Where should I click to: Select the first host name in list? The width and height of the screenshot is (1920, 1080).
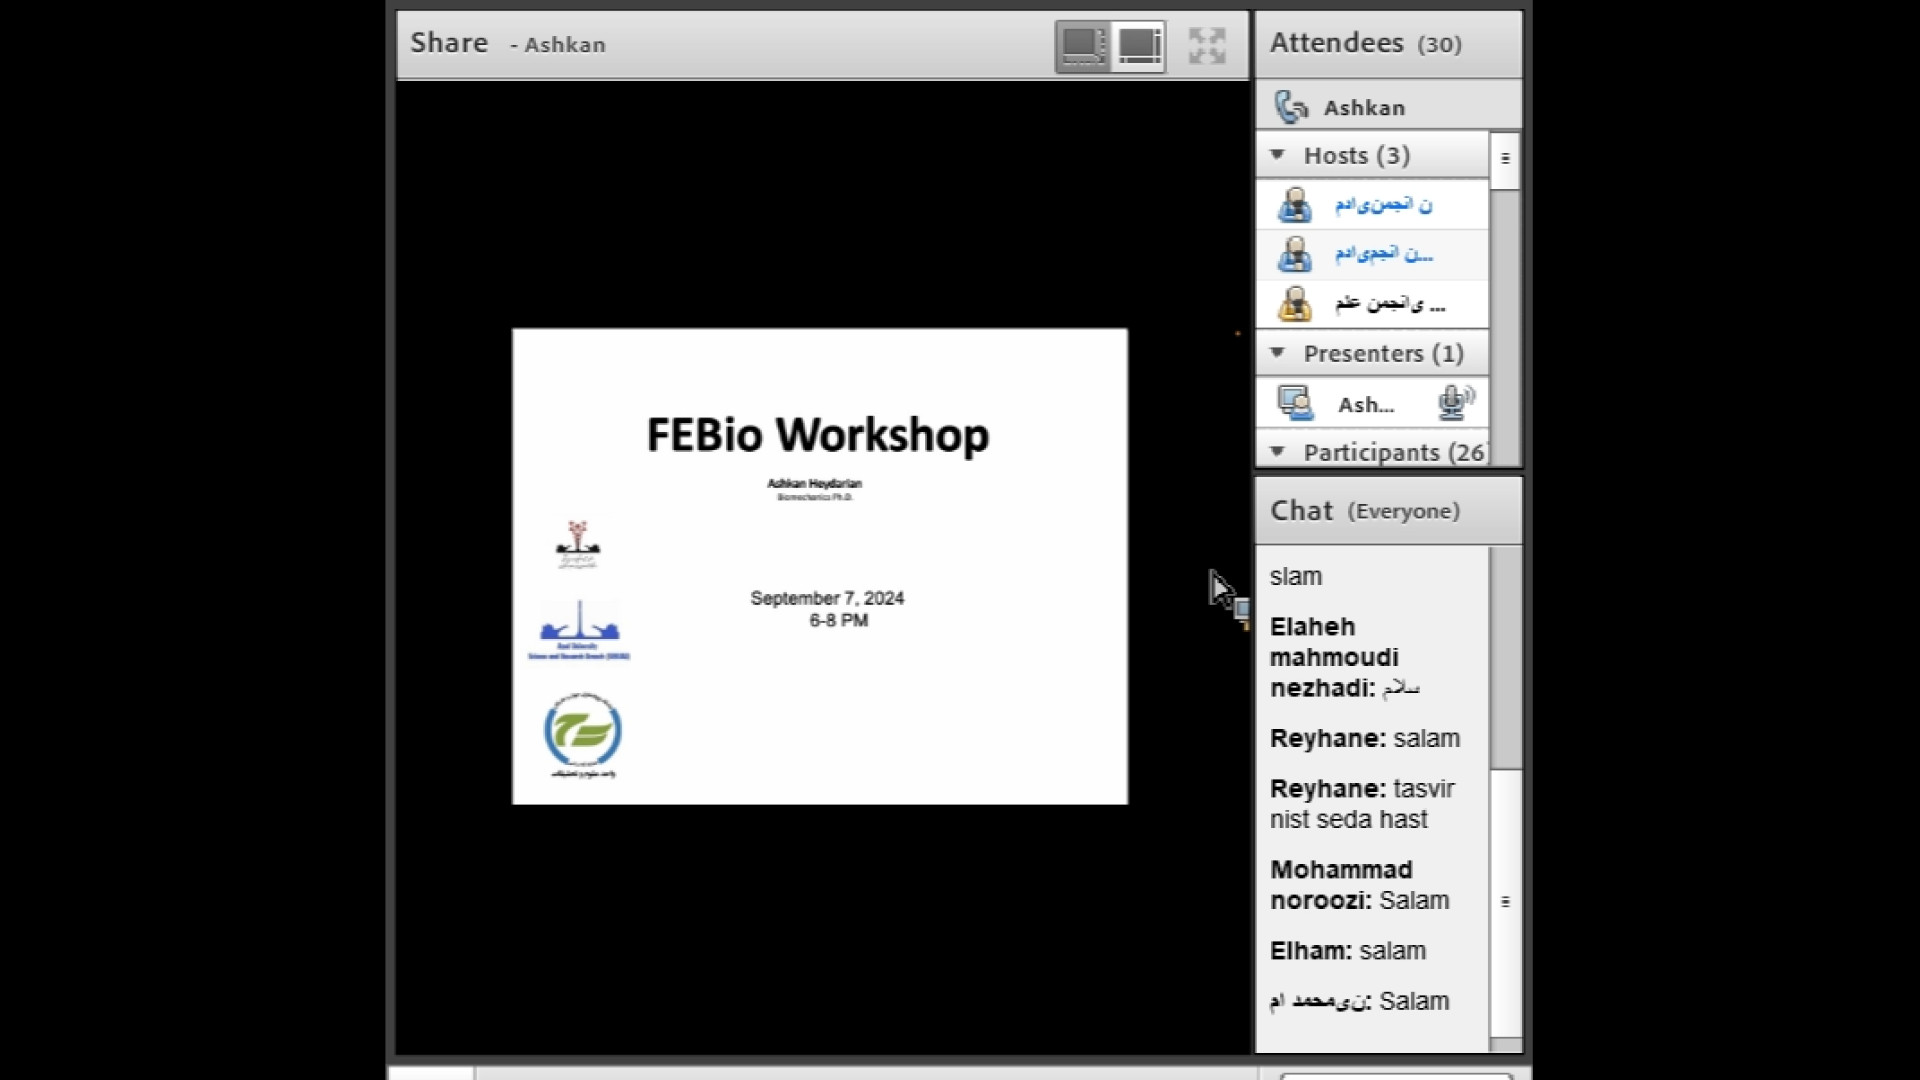1383,205
